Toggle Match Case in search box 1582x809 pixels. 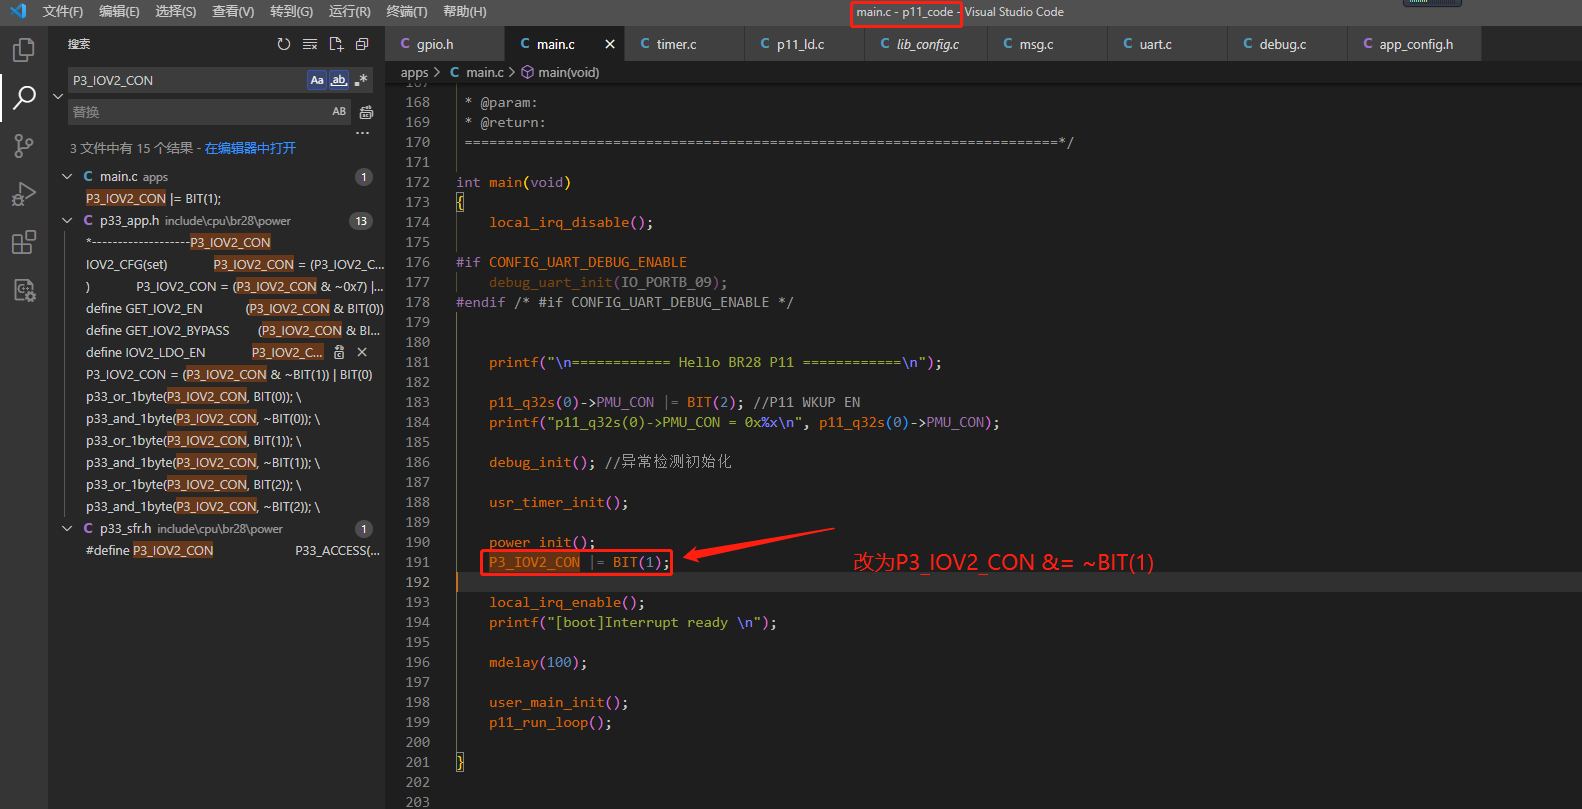point(317,80)
